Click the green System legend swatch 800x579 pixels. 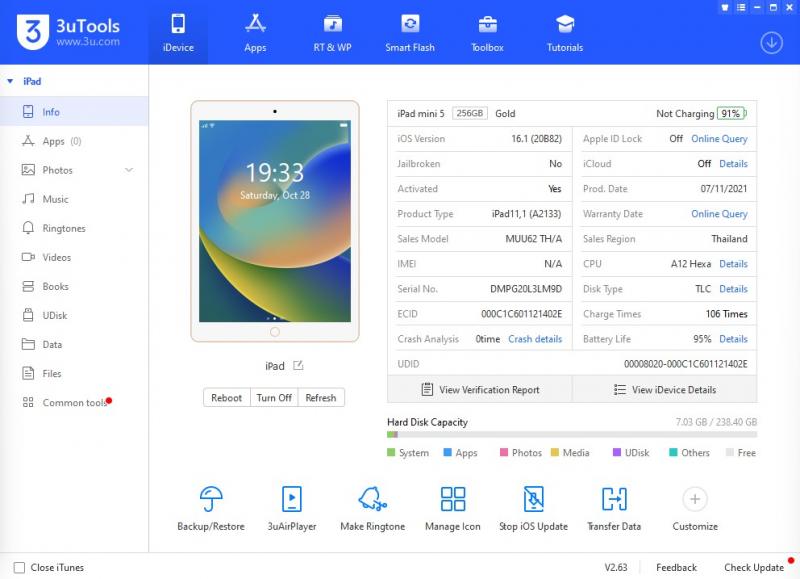[x=391, y=452]
